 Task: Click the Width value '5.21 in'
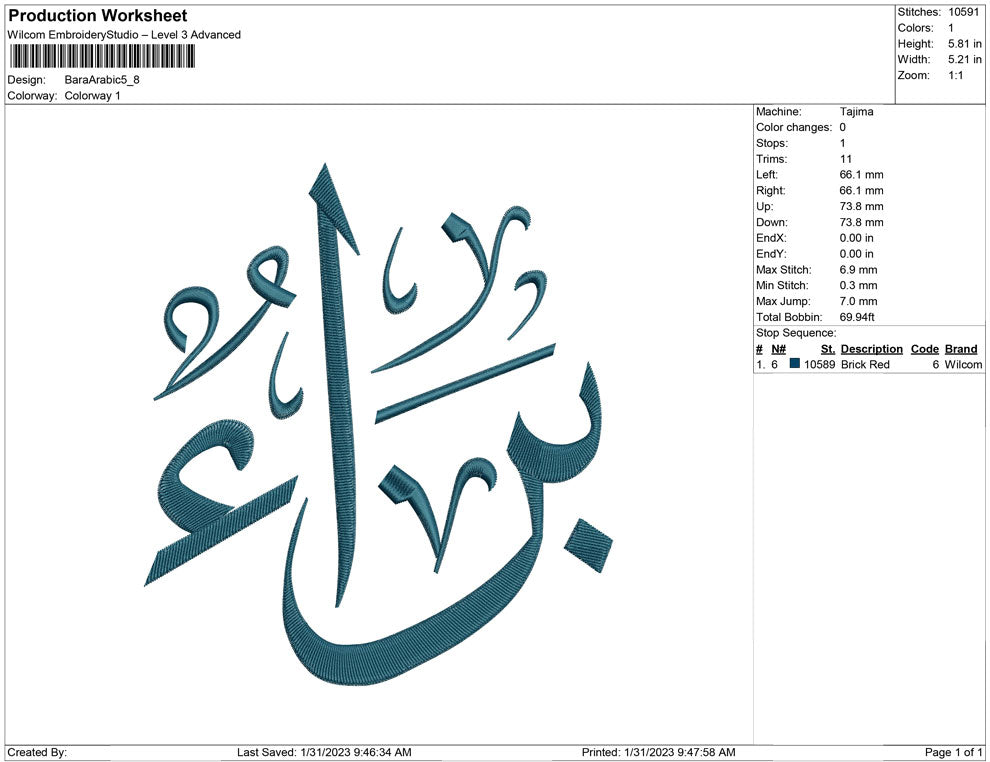pos(965,59)
